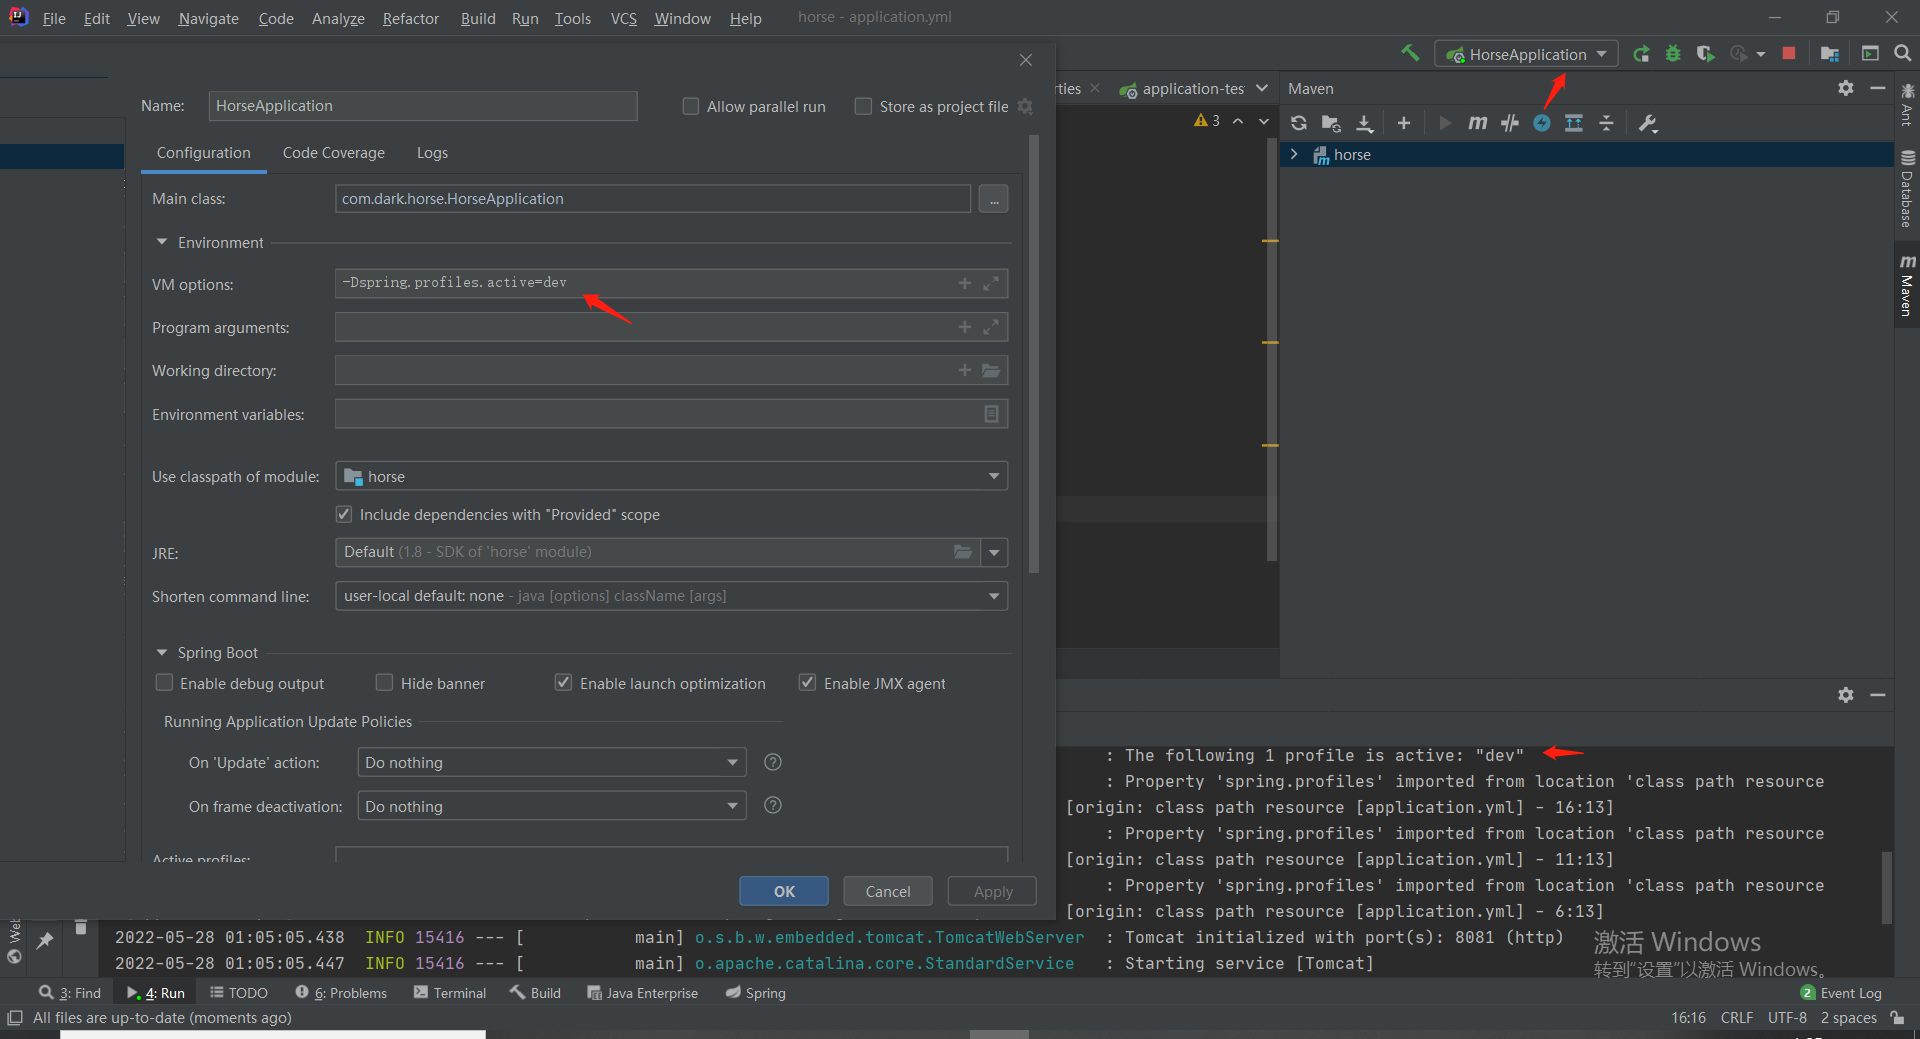Enable Allow parallel run checkbox
The image size is (1920, 1039).
[691, 106]
